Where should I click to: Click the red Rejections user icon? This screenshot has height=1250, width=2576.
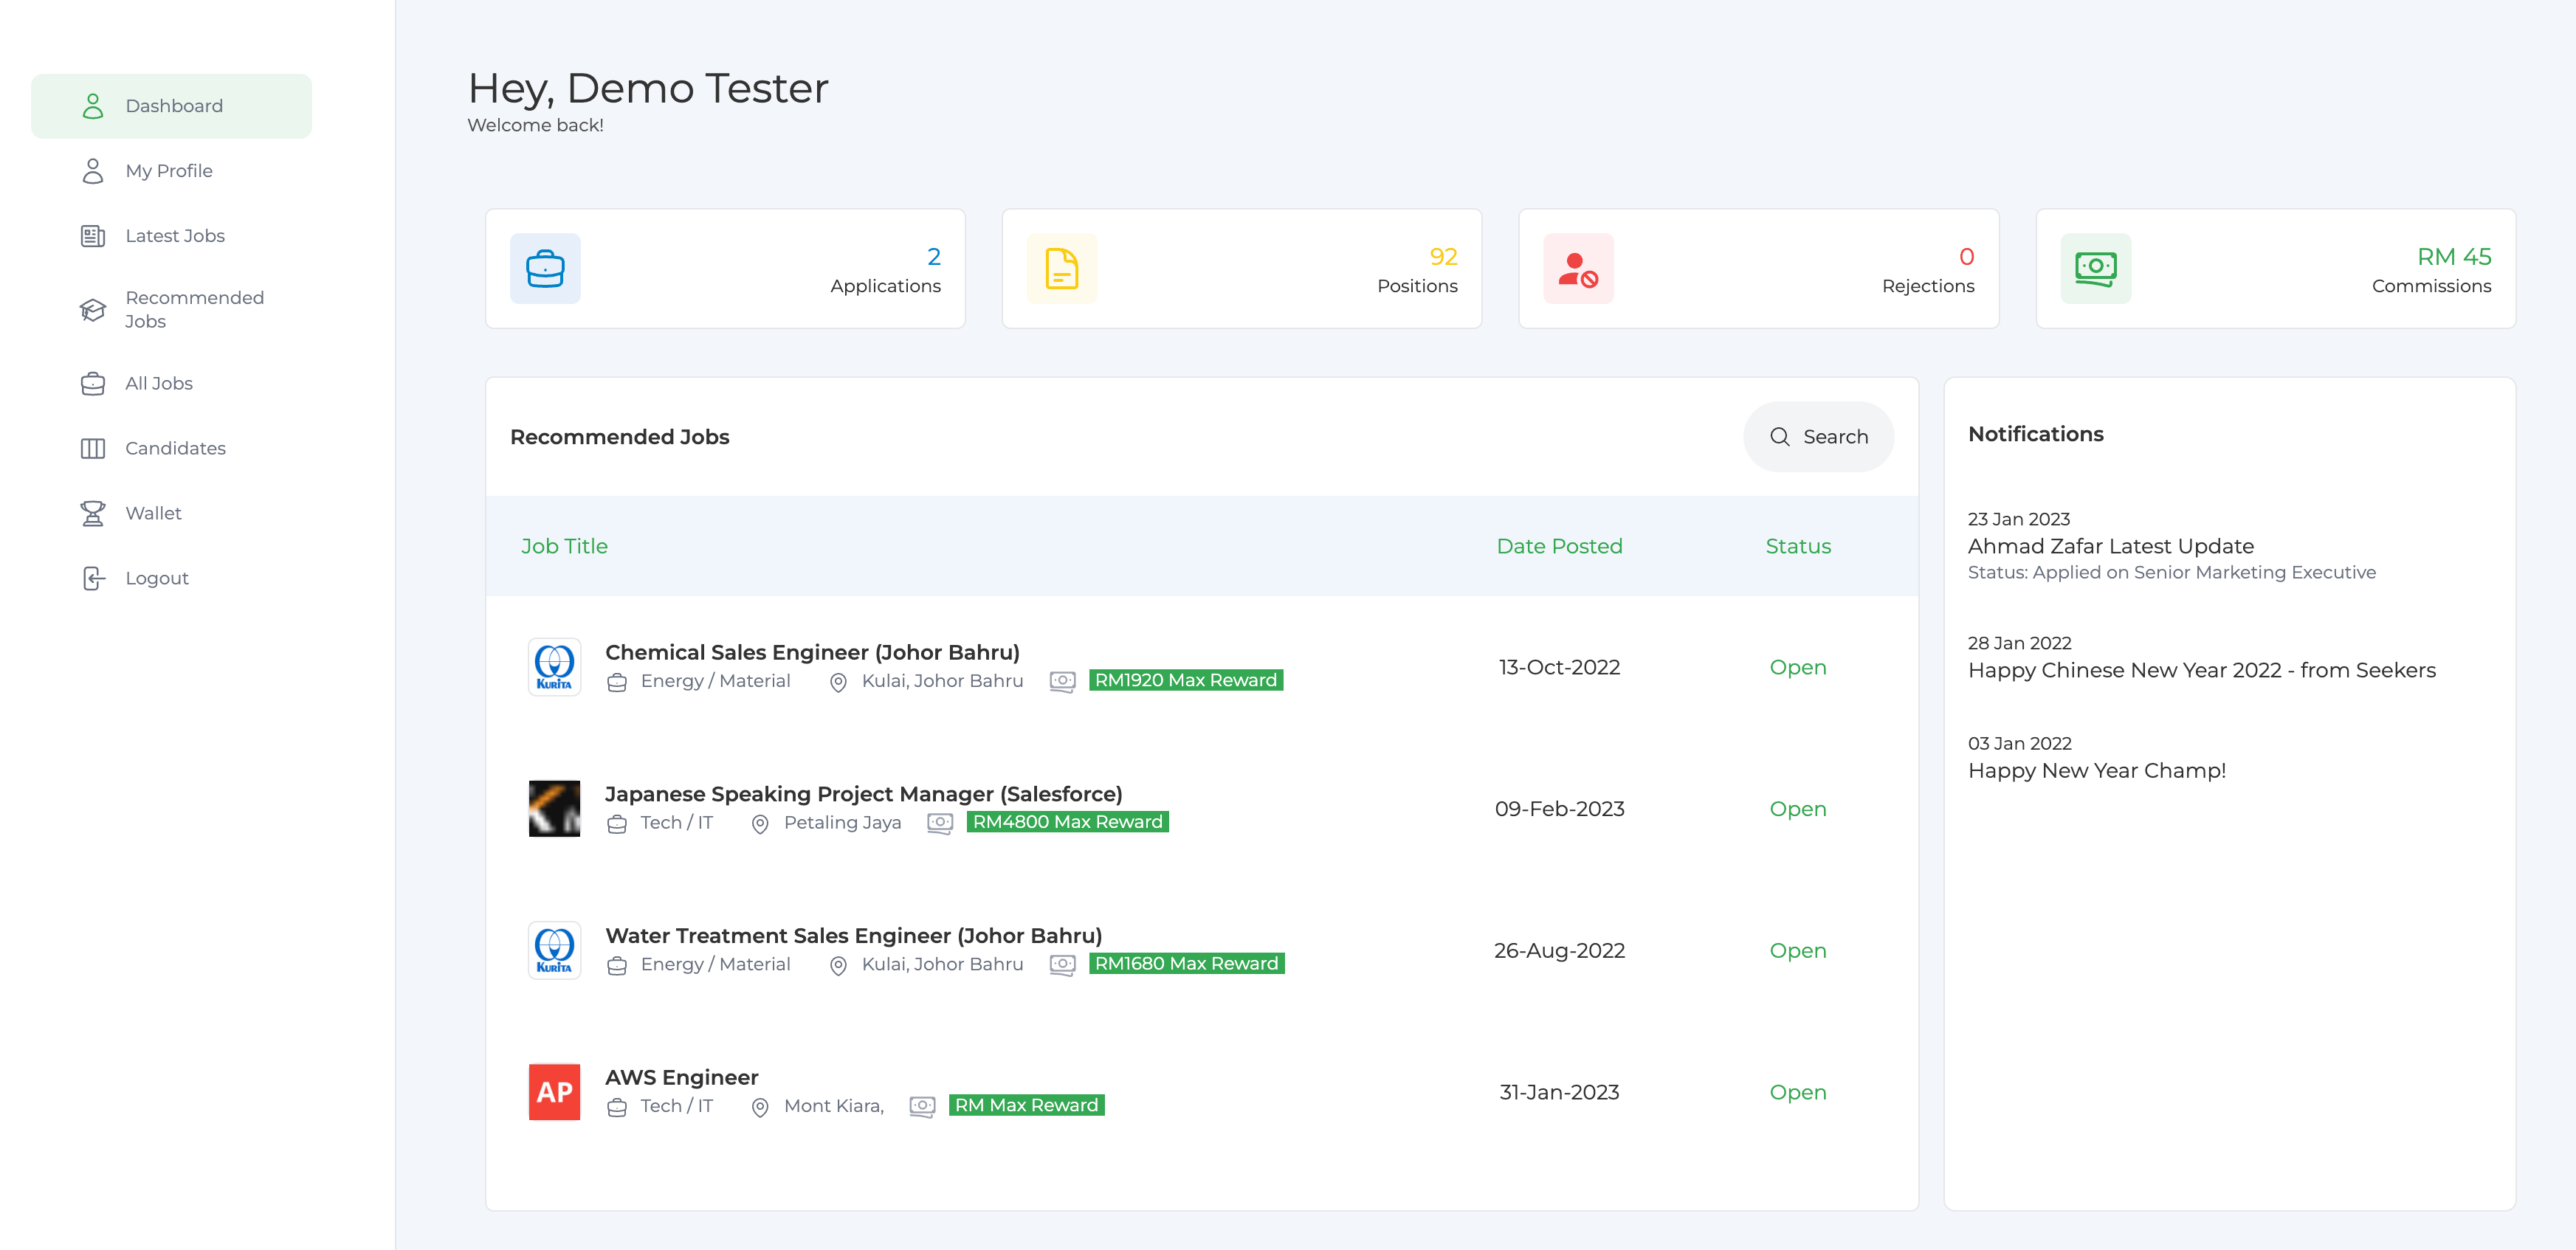[x=1577, y=268]
